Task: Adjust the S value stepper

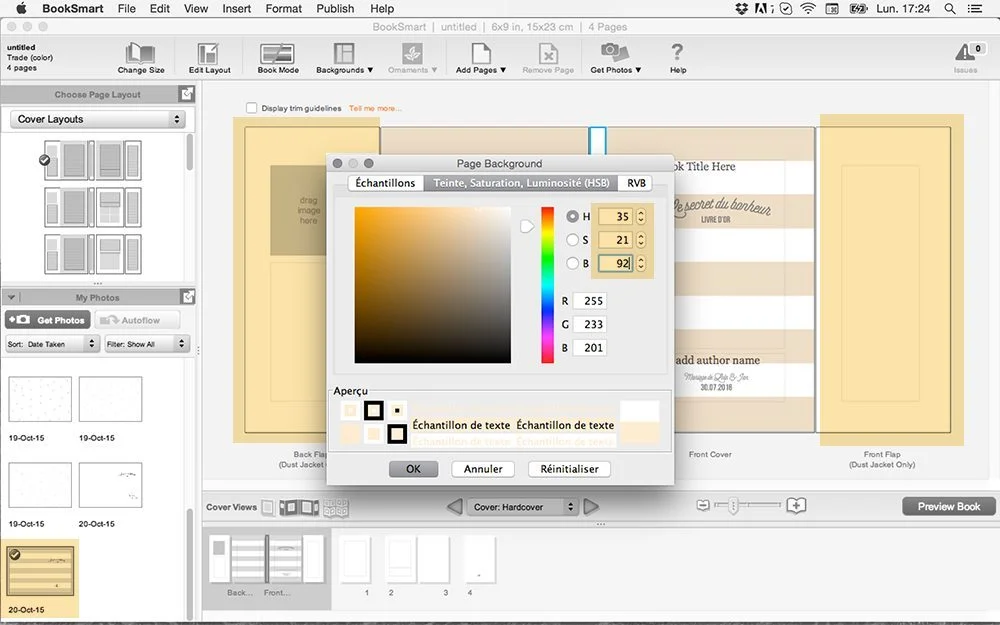Action: tap(641, 240)
